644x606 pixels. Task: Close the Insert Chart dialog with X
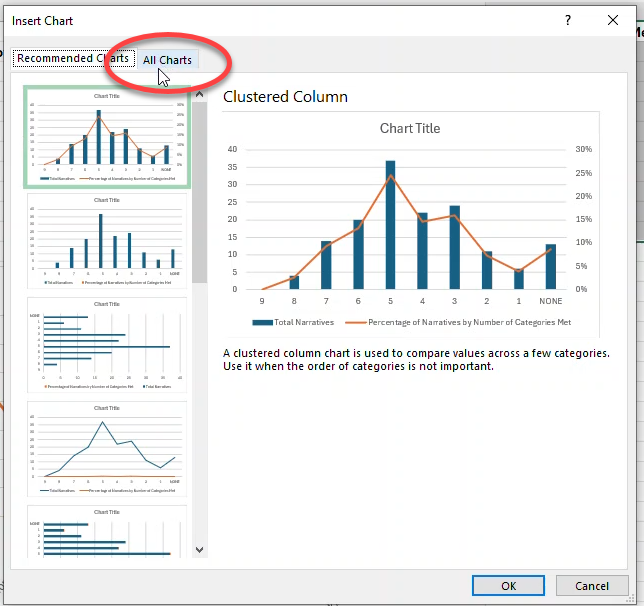tap(613, 20)
